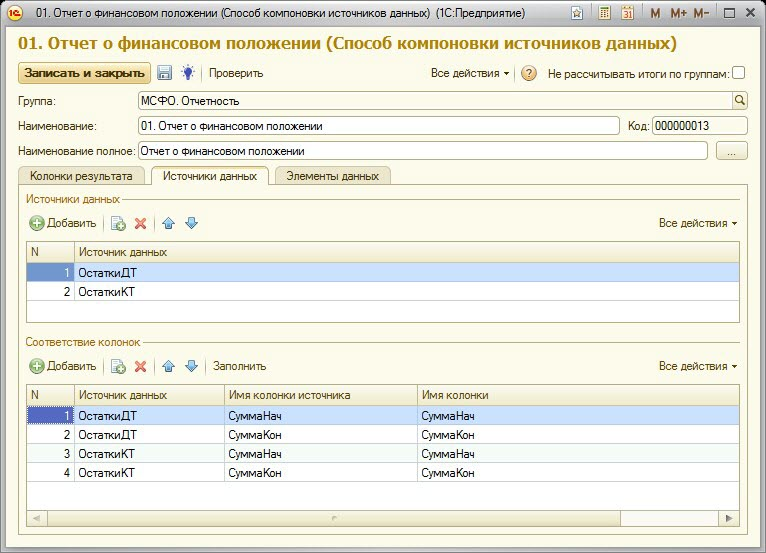766x553 pixels.
Task: Click 'Записать и закрыть' button
Action: pos(84,73)
